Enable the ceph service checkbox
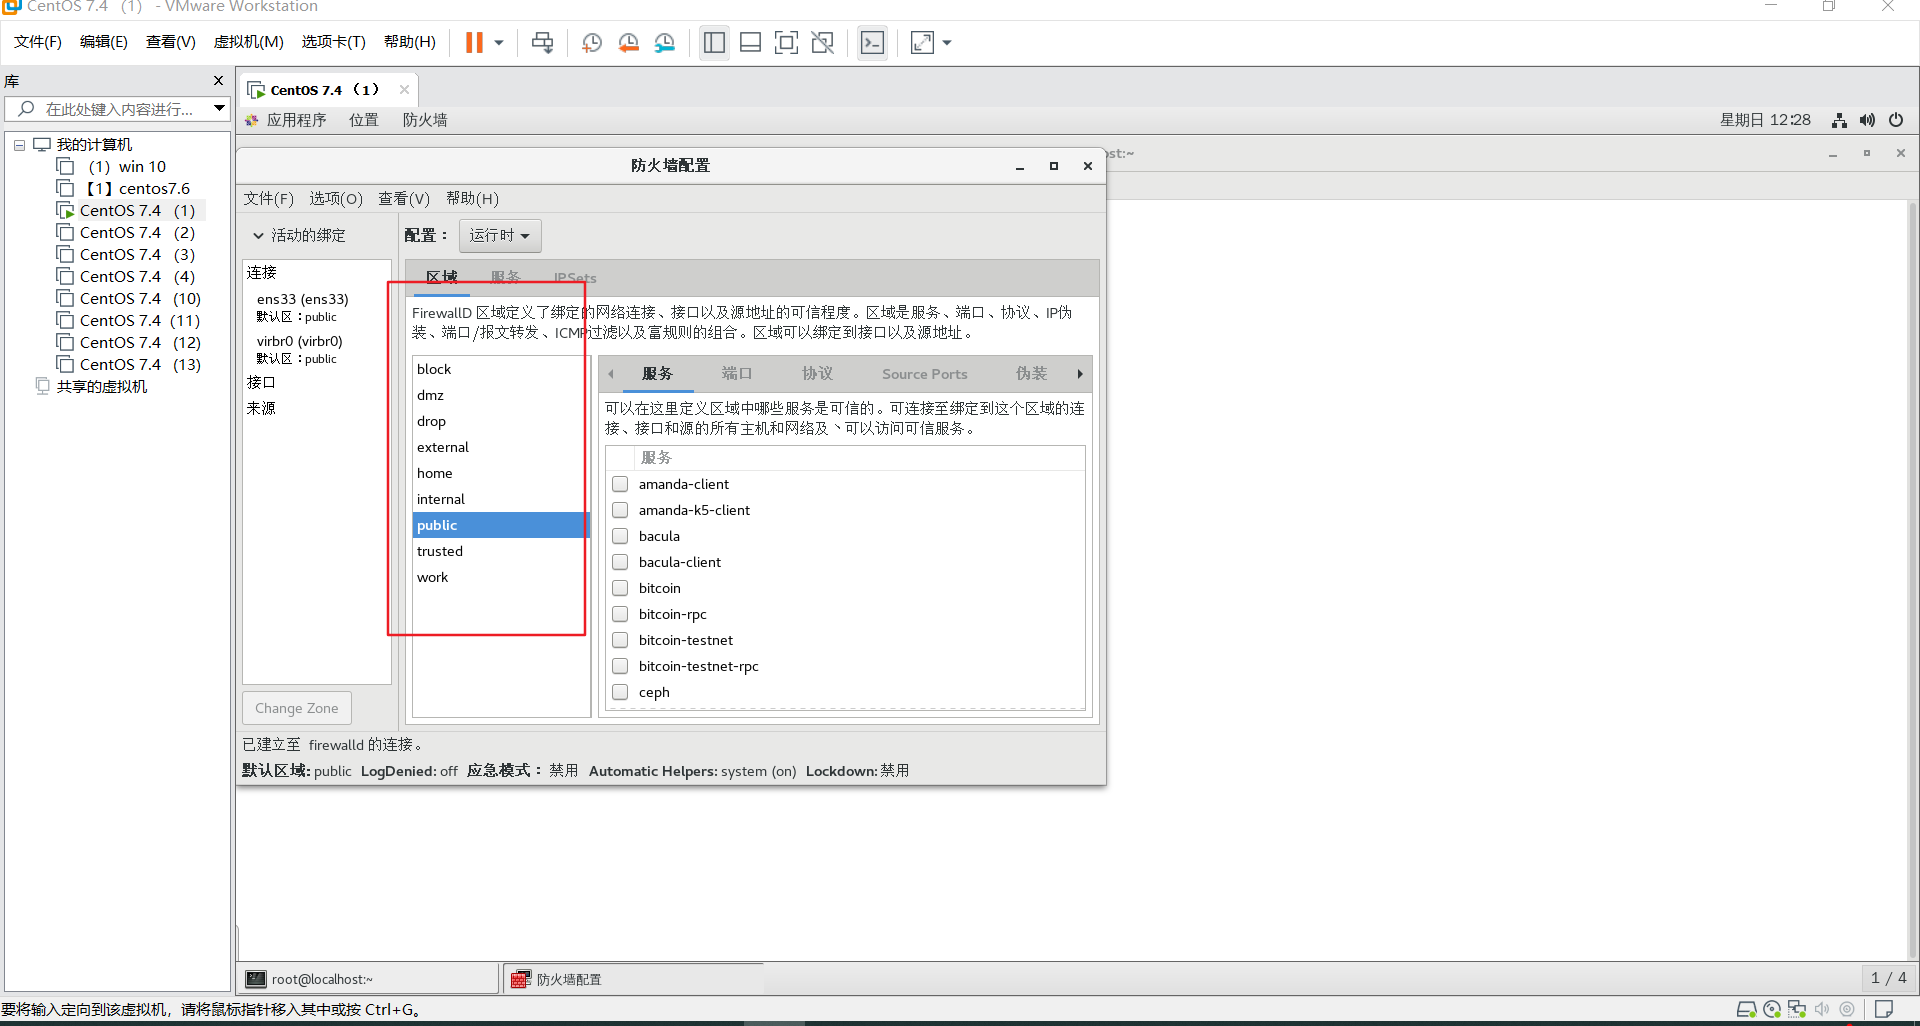This screenshot has width=1920, height=1026. pos(620,692)
